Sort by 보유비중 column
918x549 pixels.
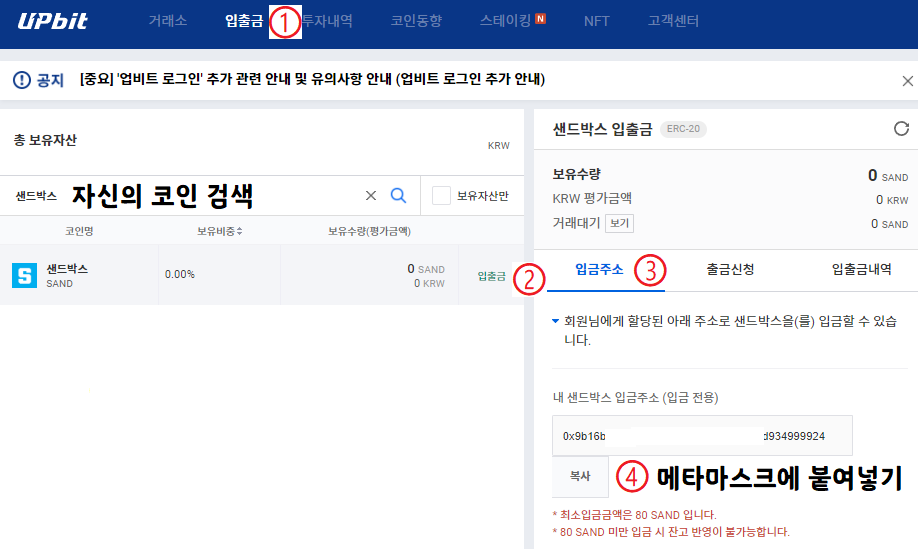[220, 231]
